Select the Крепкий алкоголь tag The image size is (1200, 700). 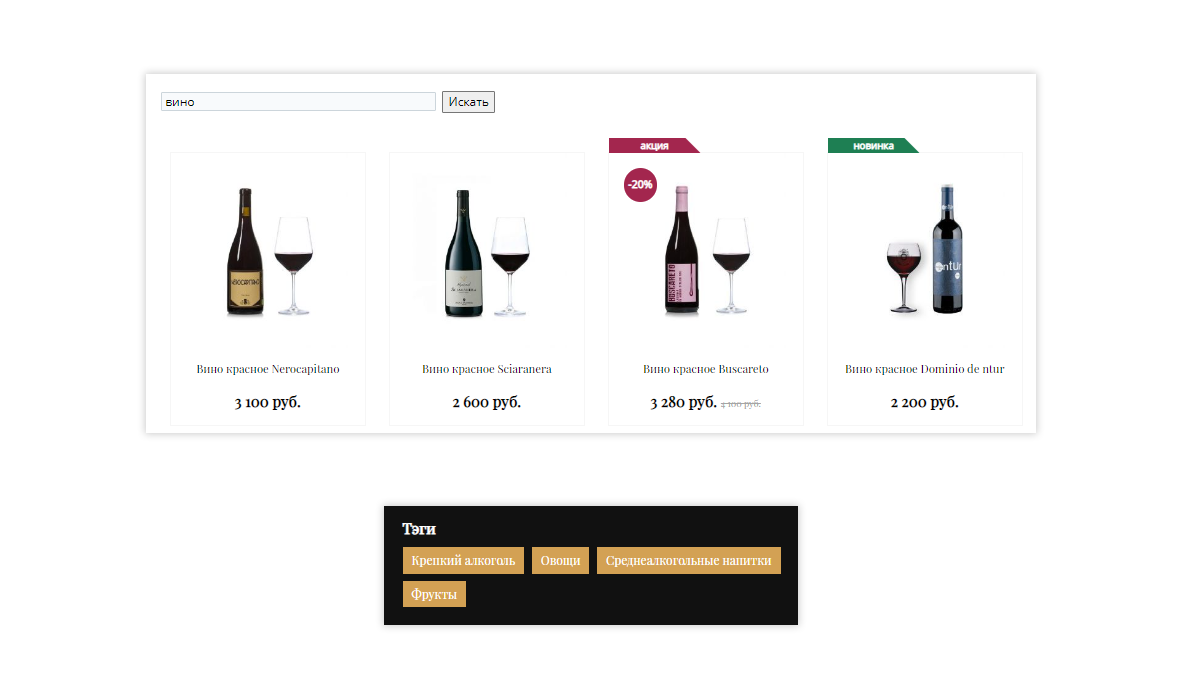[x=463, y=561]
